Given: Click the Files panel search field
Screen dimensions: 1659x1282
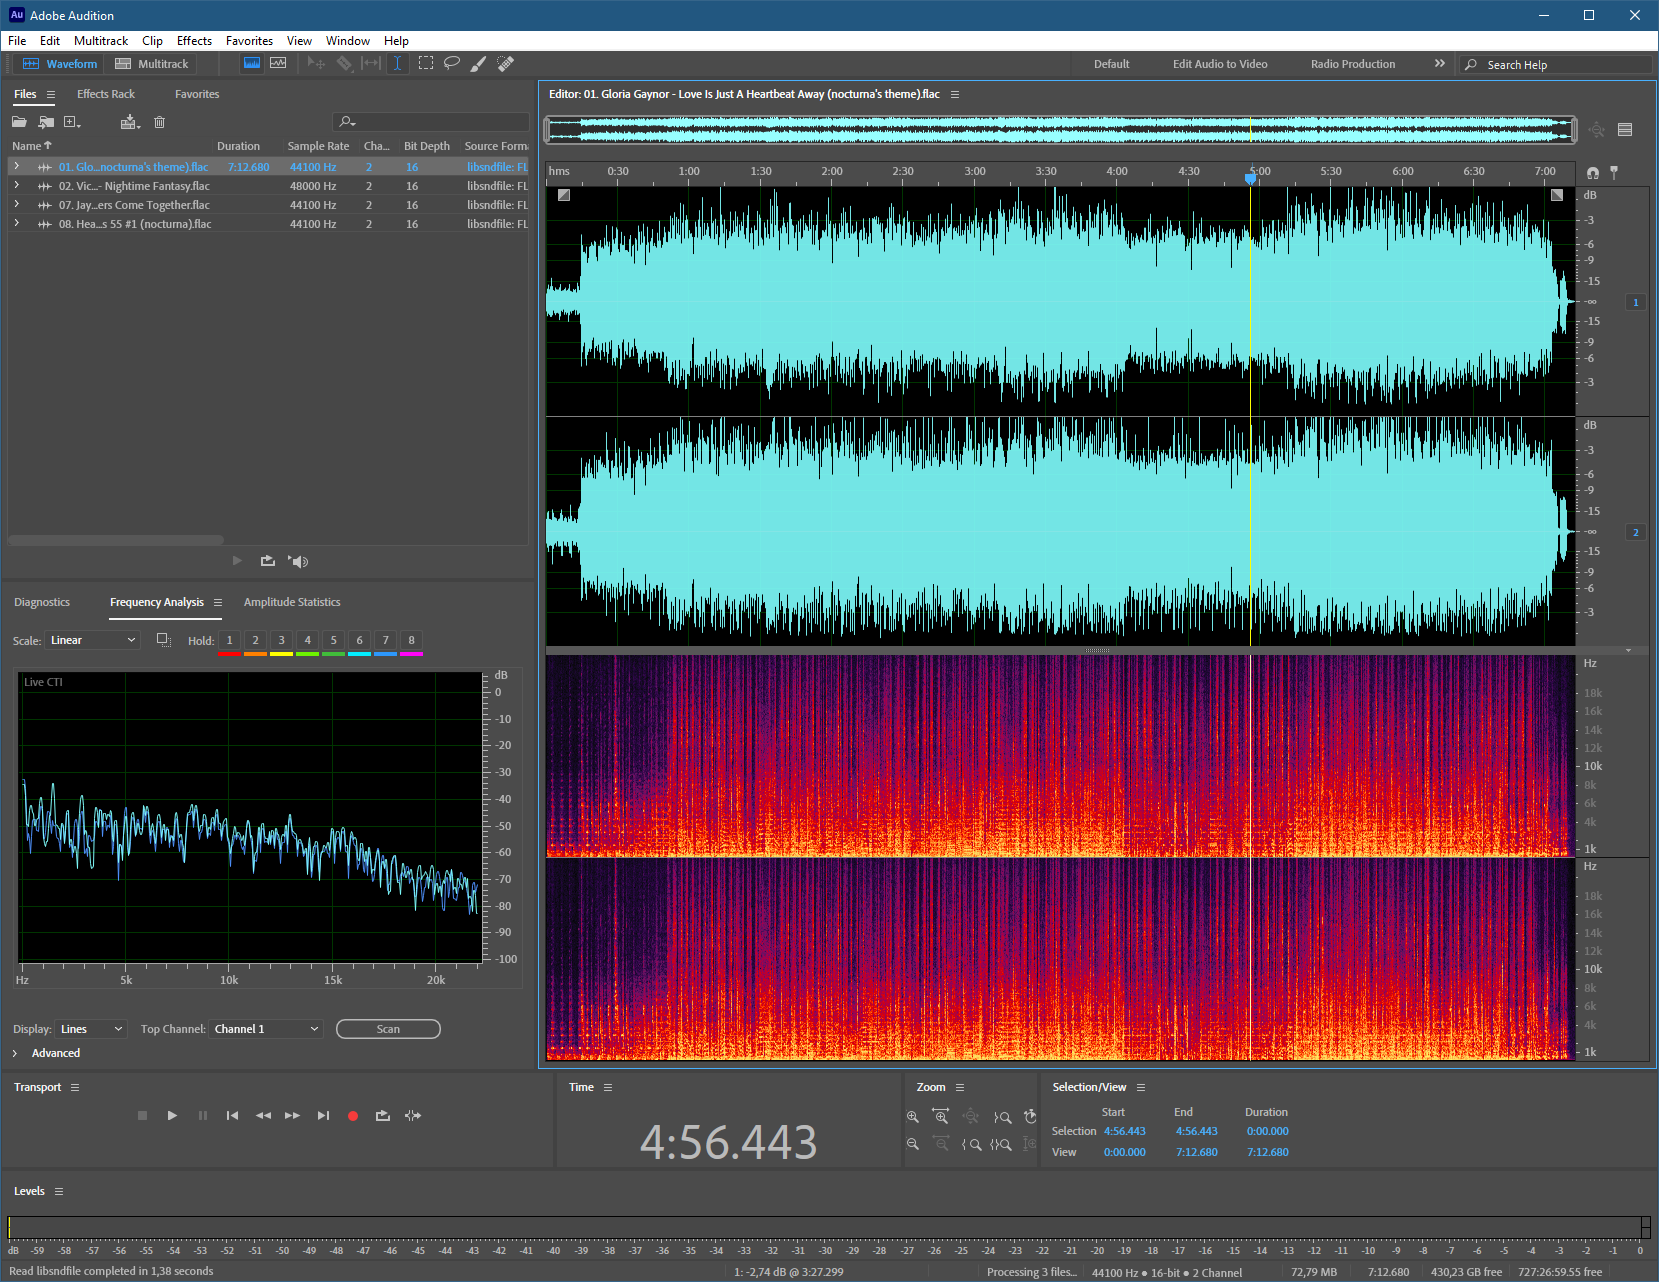Looking at the screenshot, I should click(431, 122).
